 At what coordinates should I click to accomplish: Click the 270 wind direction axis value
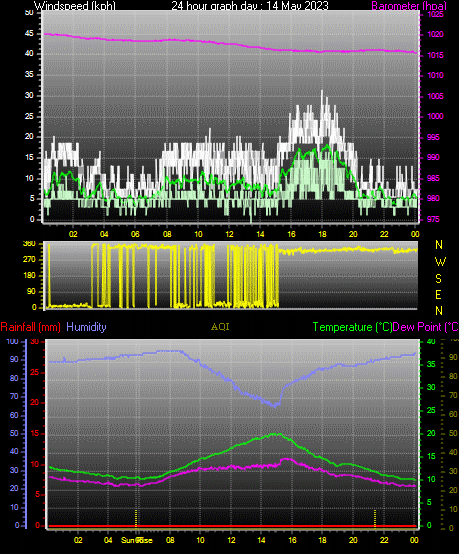click(x=29, y=259)
